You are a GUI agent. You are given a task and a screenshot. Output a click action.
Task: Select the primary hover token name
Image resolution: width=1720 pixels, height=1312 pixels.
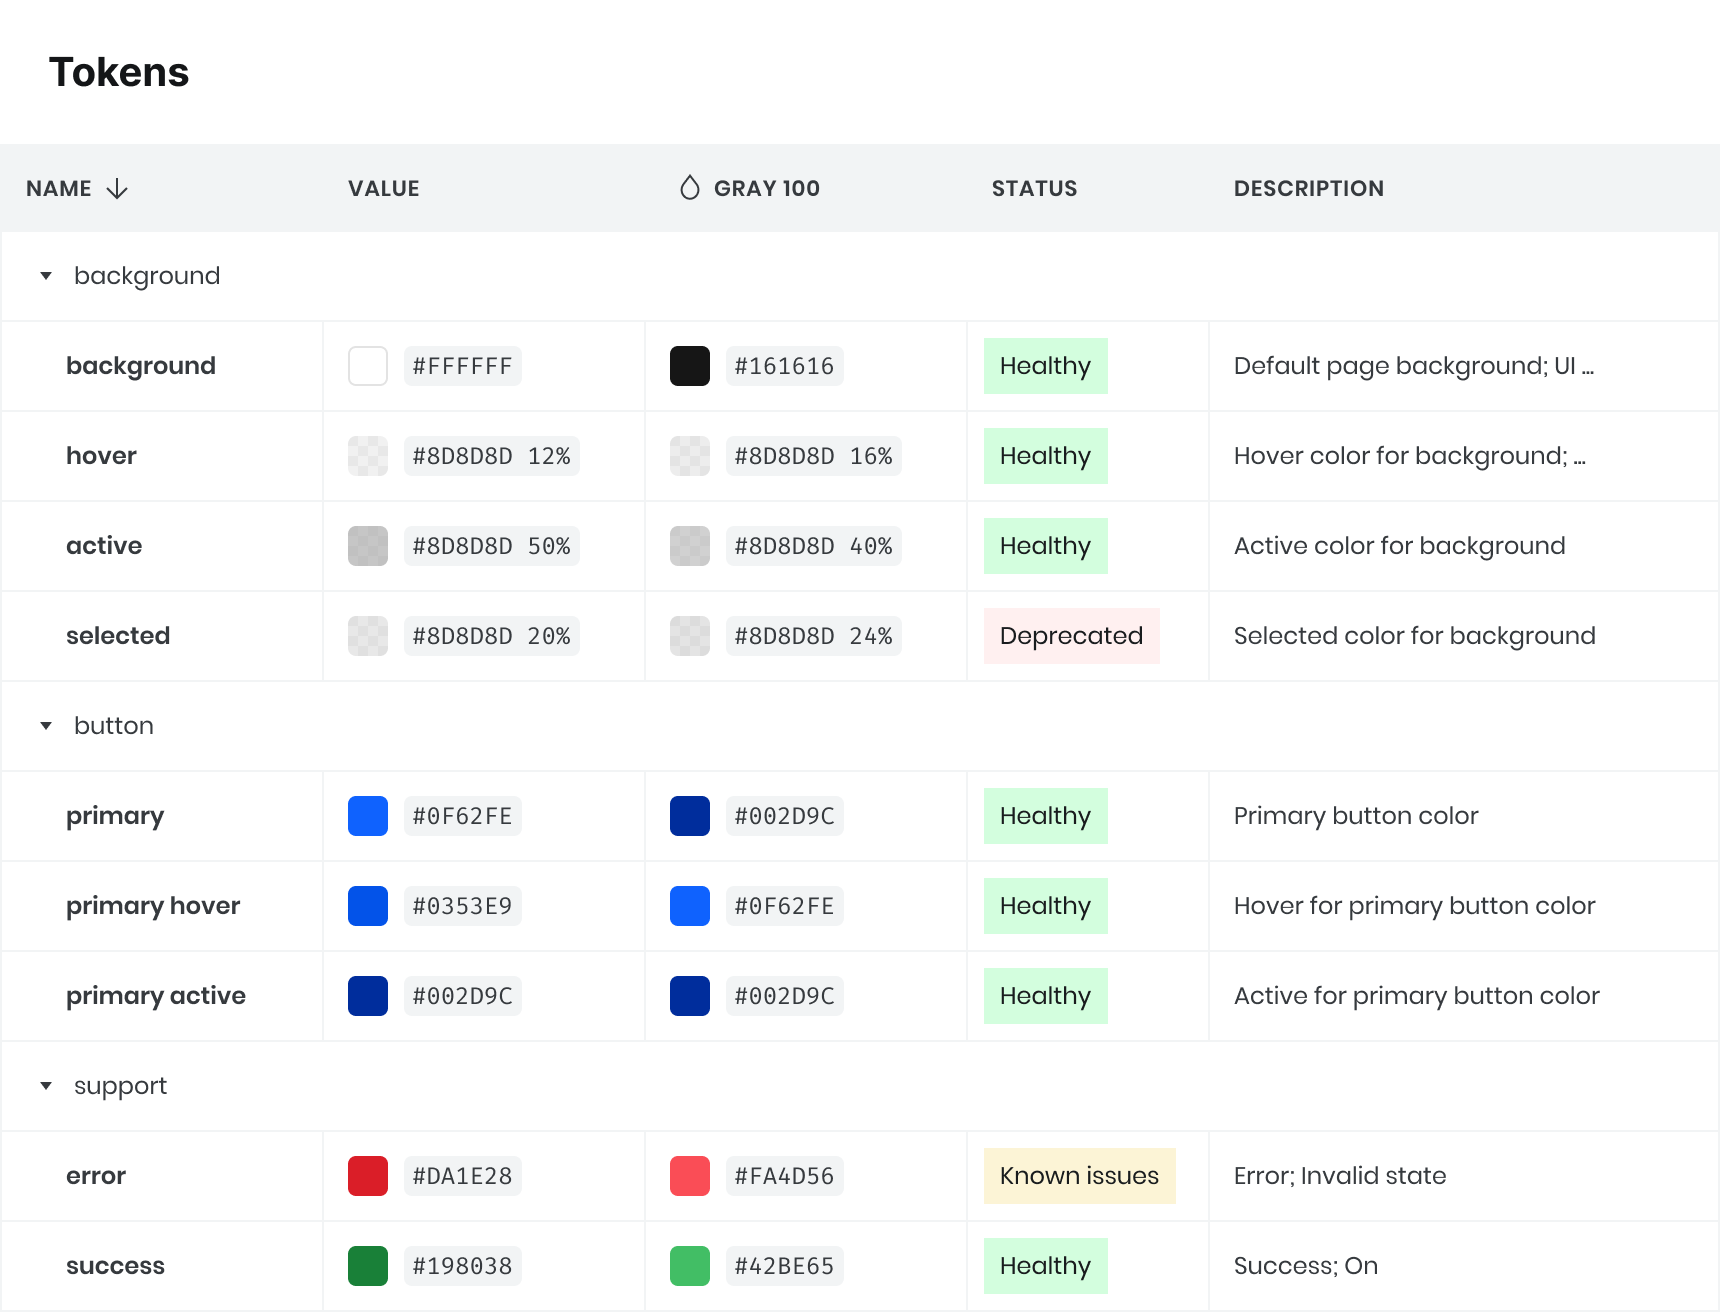(153, 905)
